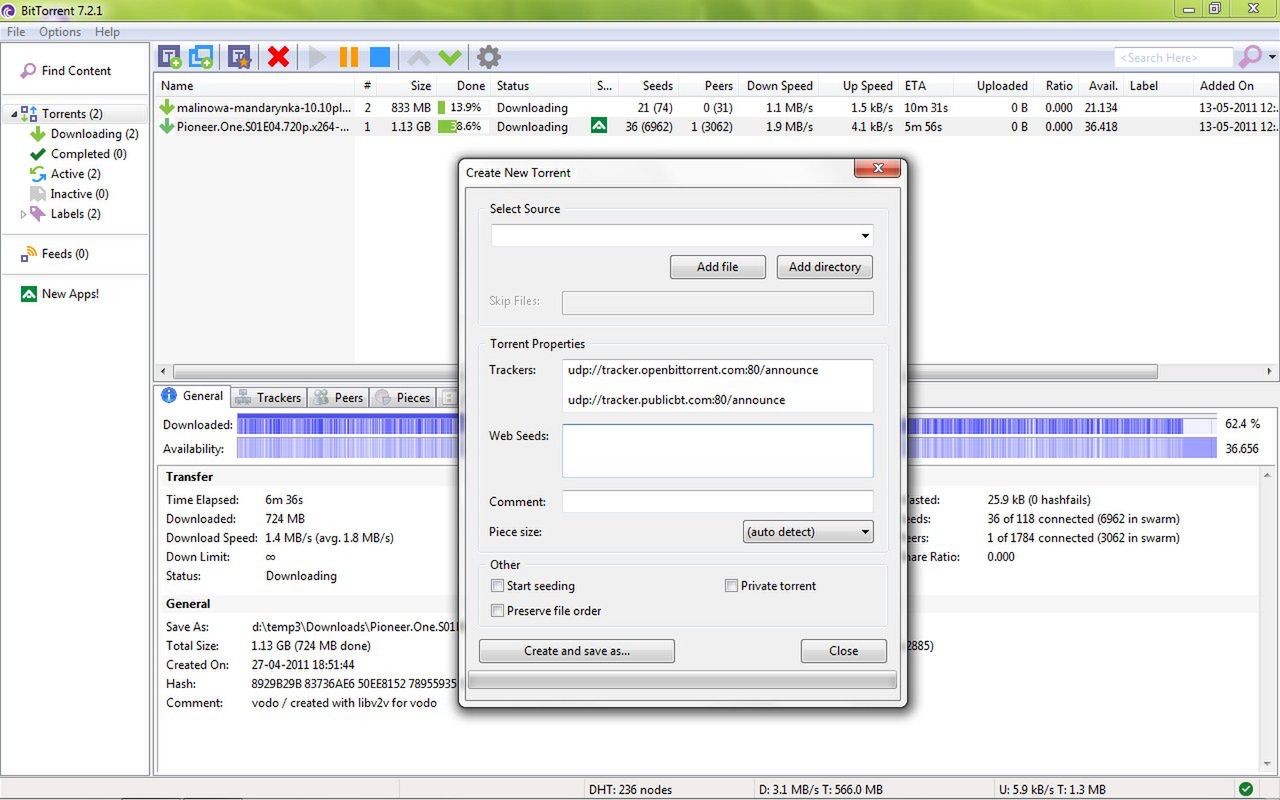Click the green Move Down Queue arrow

450,57
